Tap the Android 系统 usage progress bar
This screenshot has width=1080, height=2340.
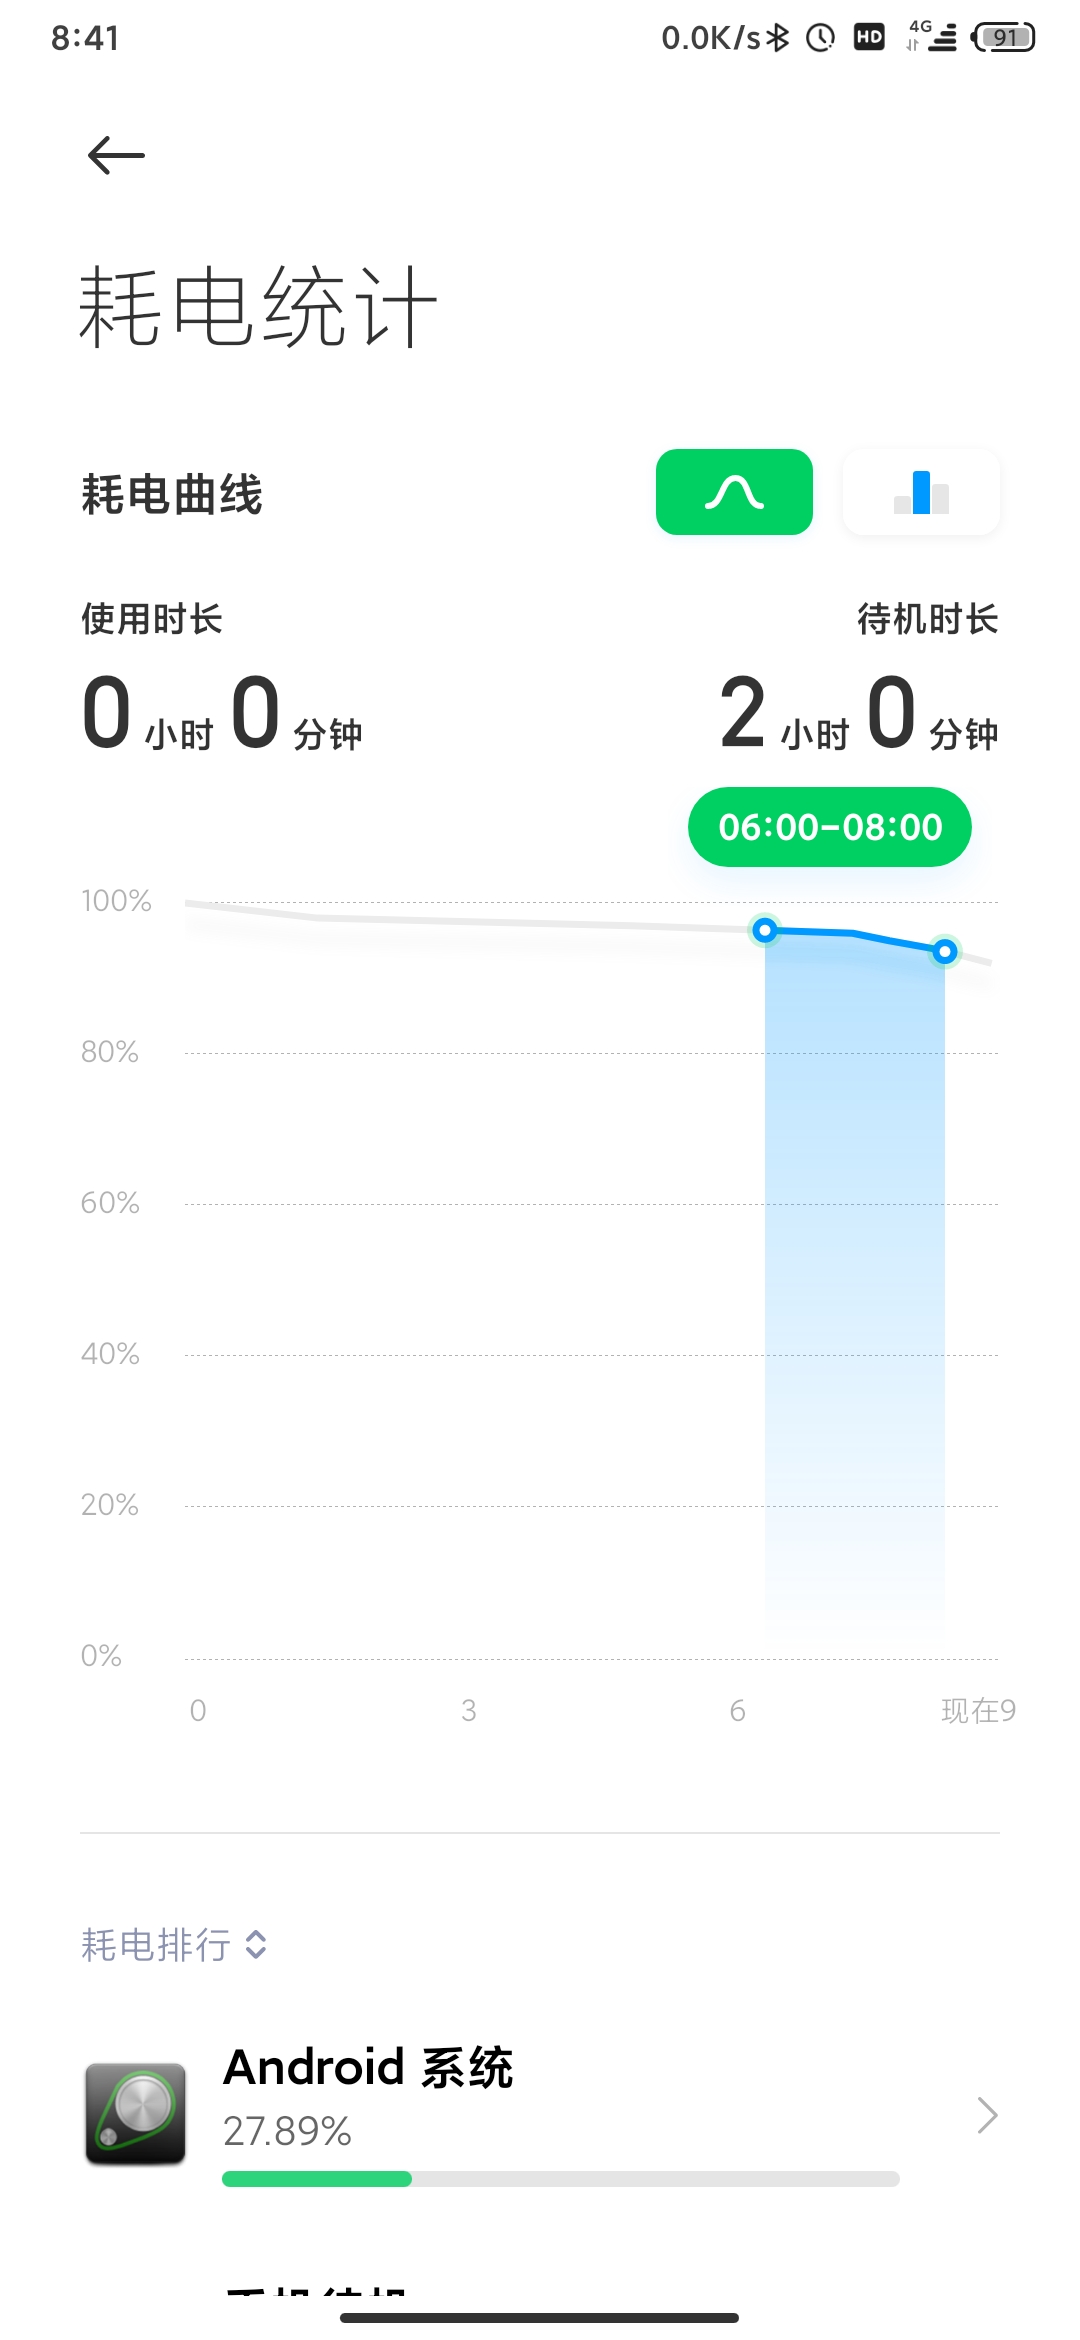click(x=560, y=2179)
